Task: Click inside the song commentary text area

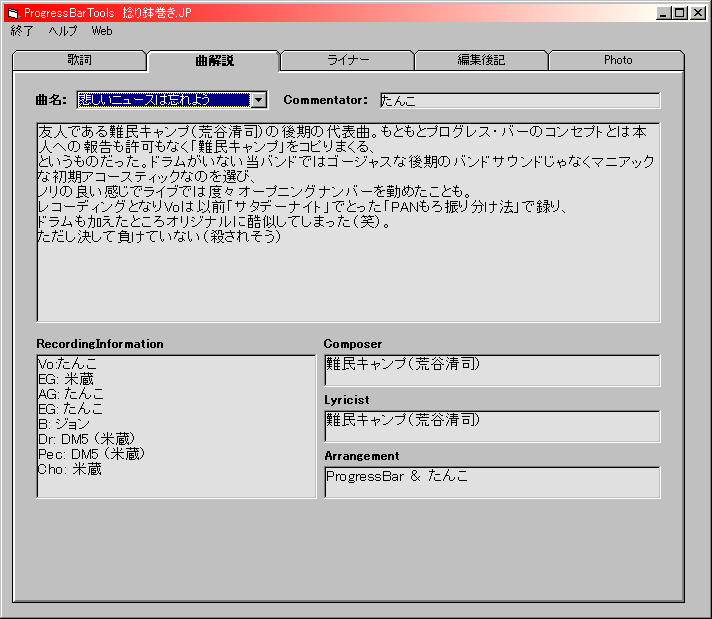Action: [348, 222]
